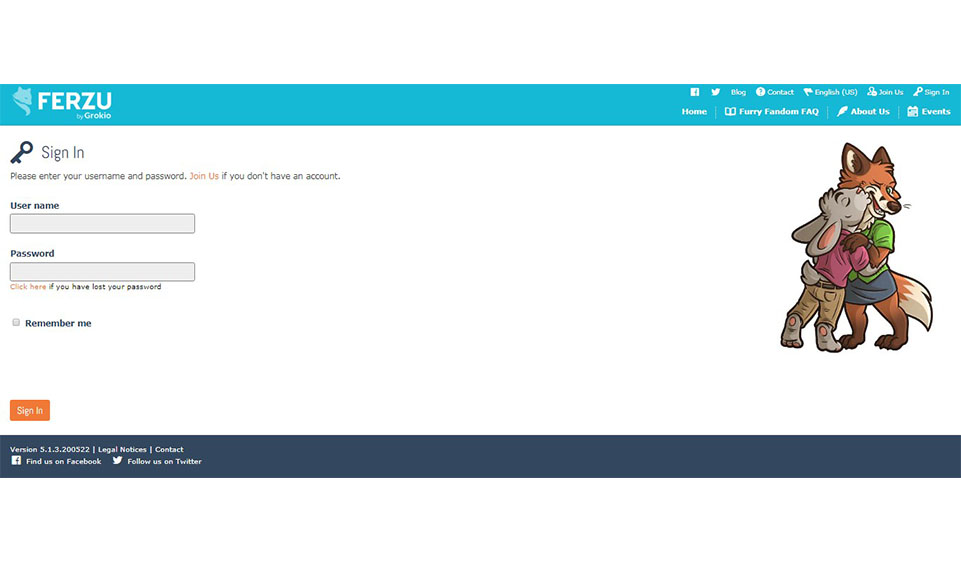Open the Blog link in header
This screenshot has height=561, width=961.
(738, 92)
